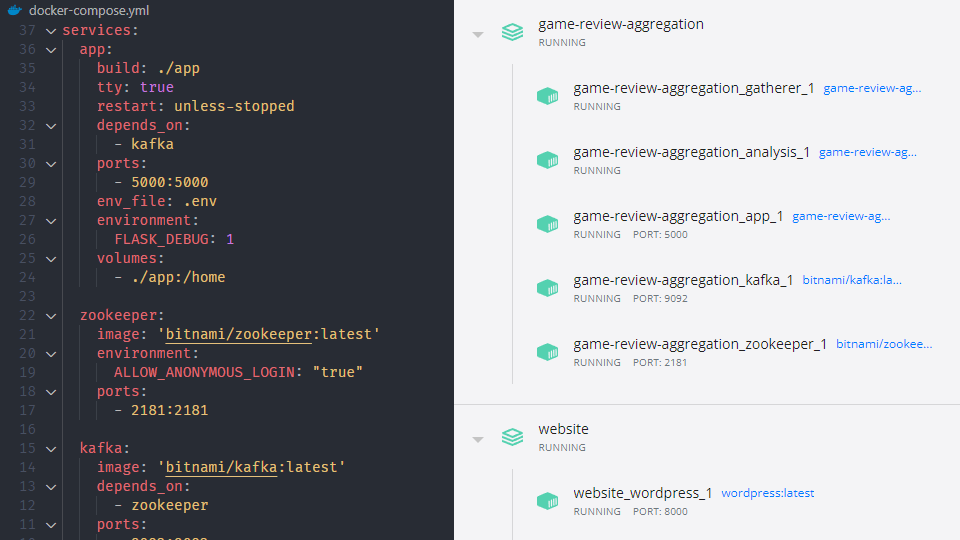Fold the app ports block on line 30
960x540 pixels.
(x=51, y=163)
